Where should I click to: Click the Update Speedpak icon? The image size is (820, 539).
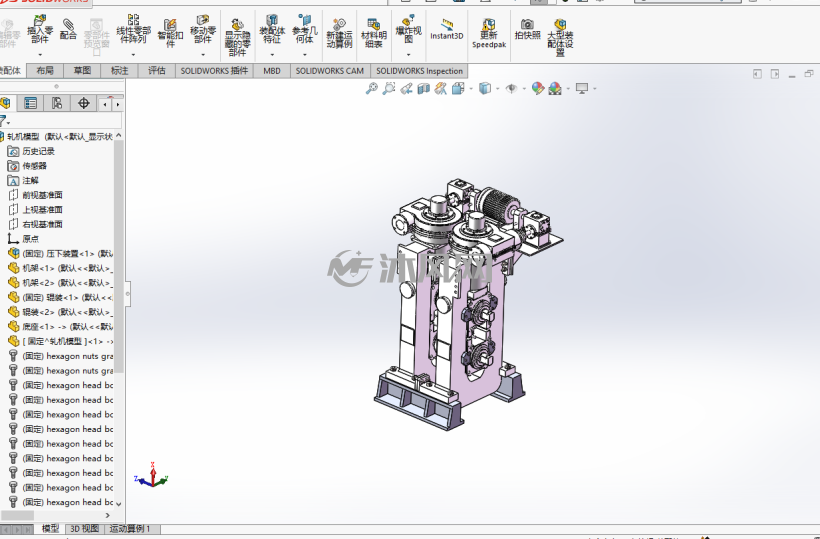coord(489,33)
